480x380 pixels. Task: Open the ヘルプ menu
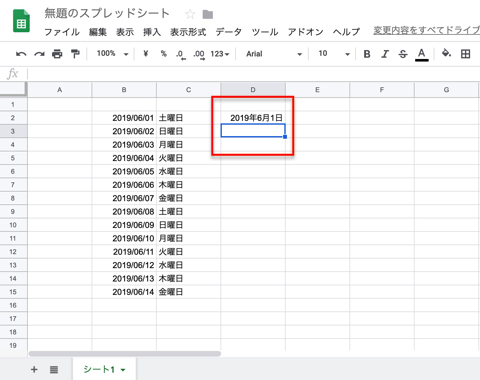click(x=346, y=32)
